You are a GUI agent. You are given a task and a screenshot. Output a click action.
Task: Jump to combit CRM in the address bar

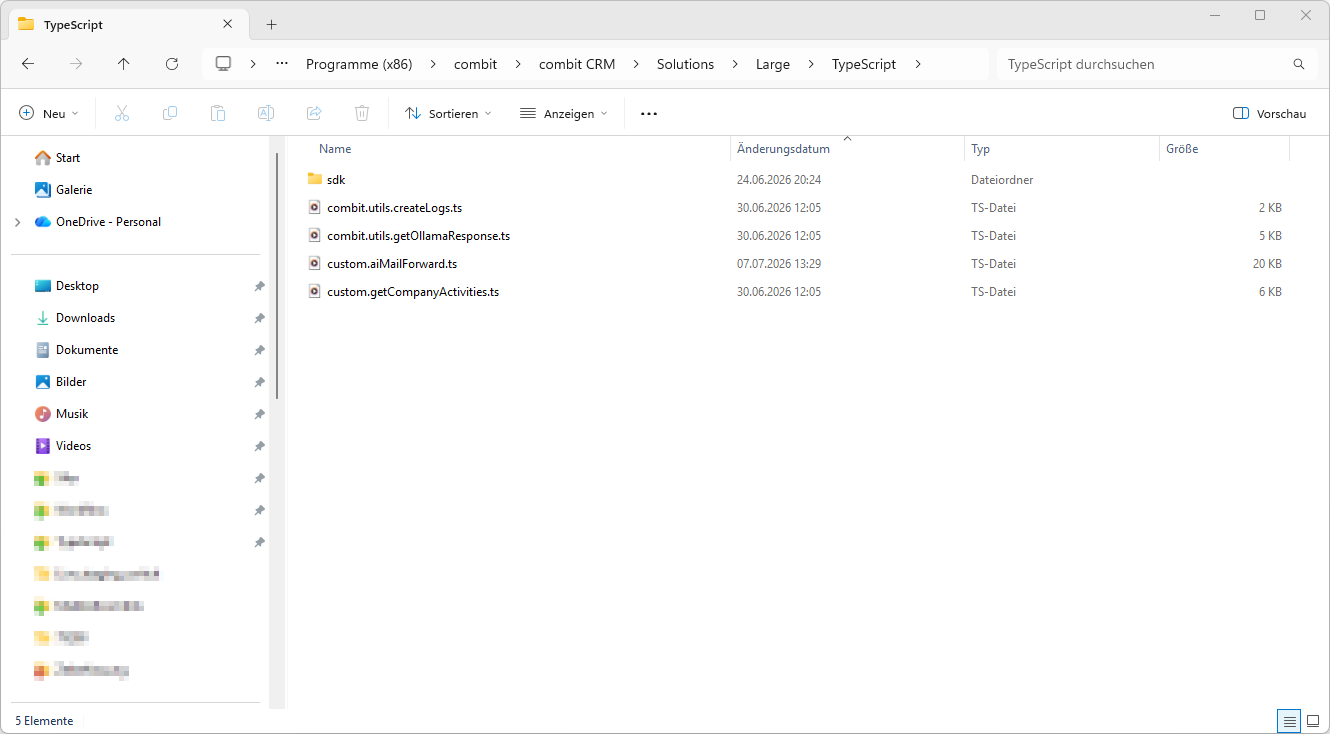tap(577, 64)
